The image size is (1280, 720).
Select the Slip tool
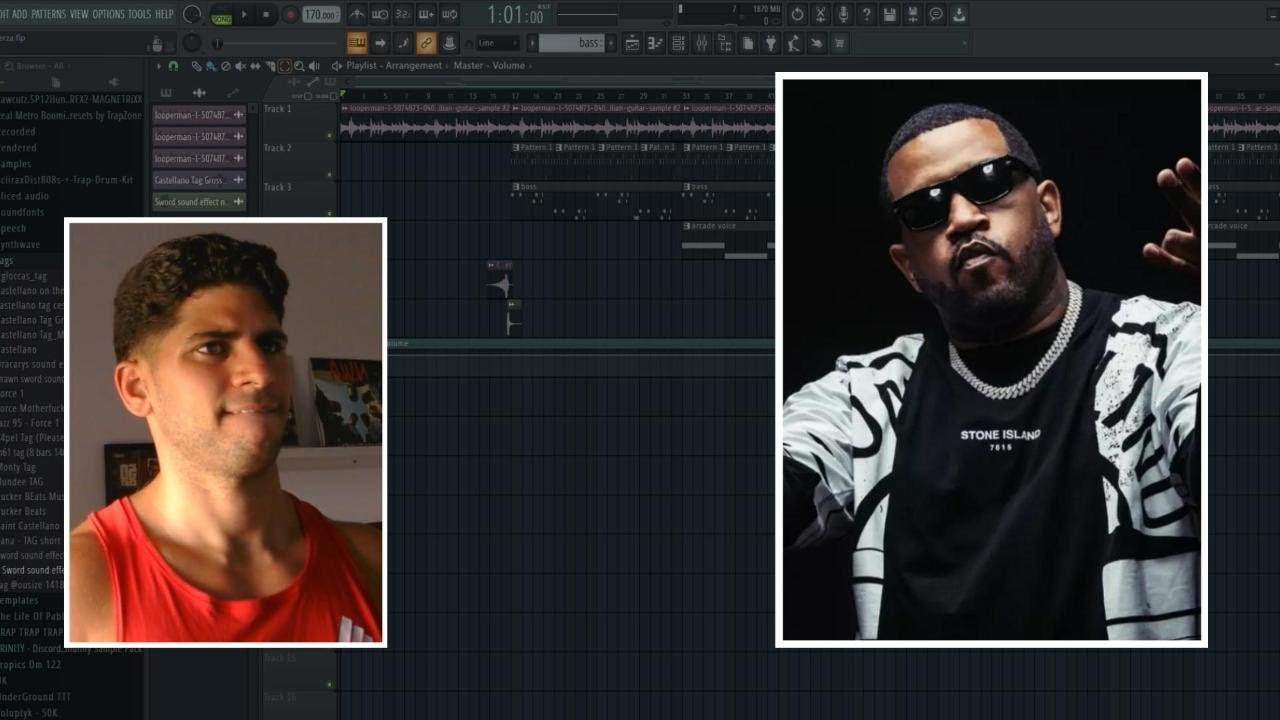(x=255, y=66)
